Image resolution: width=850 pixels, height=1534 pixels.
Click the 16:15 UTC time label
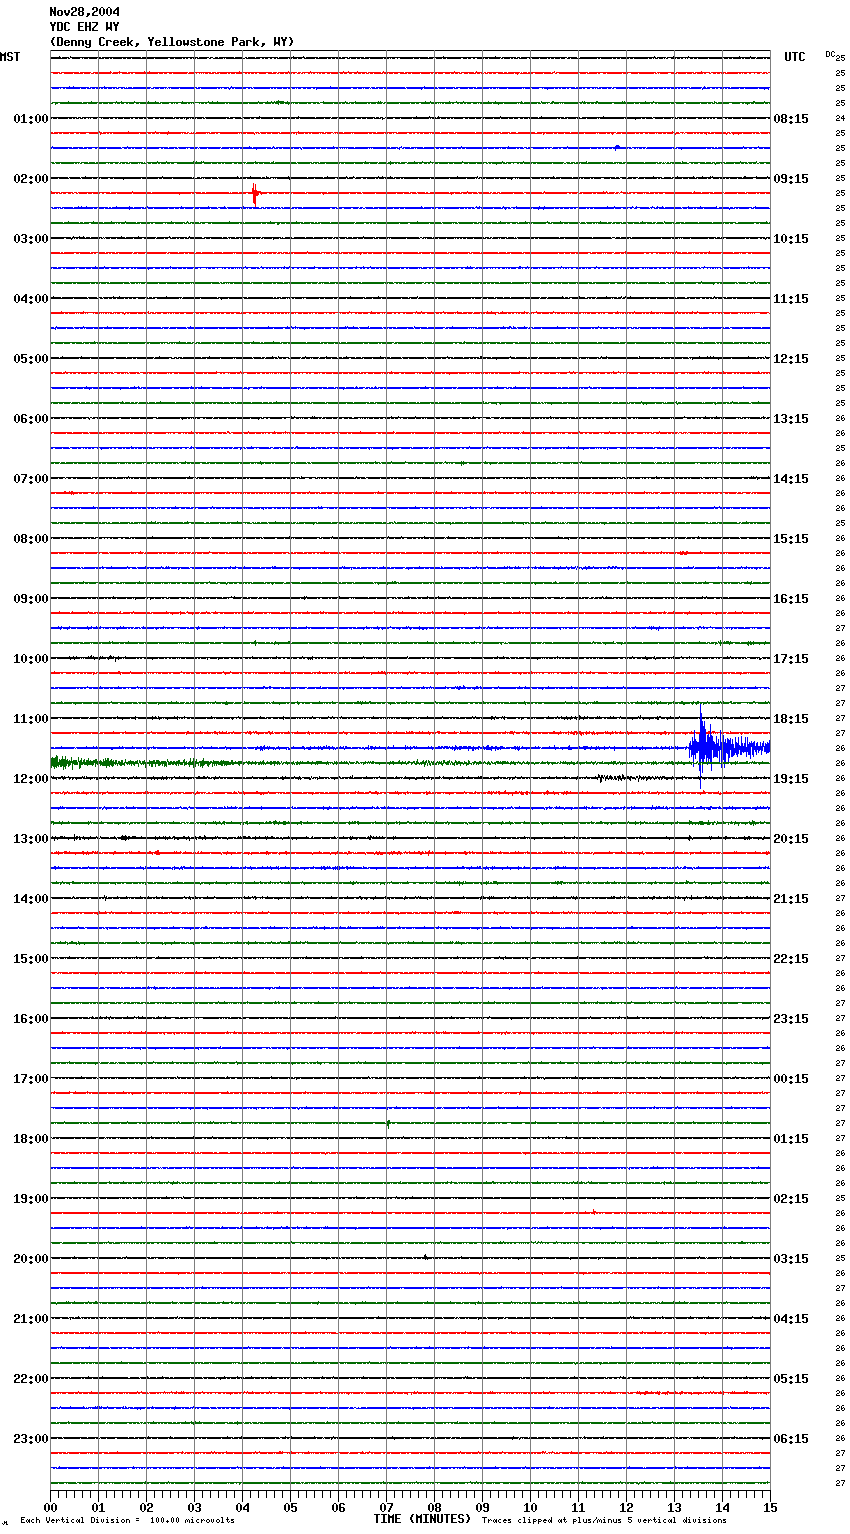click(791, 599)
